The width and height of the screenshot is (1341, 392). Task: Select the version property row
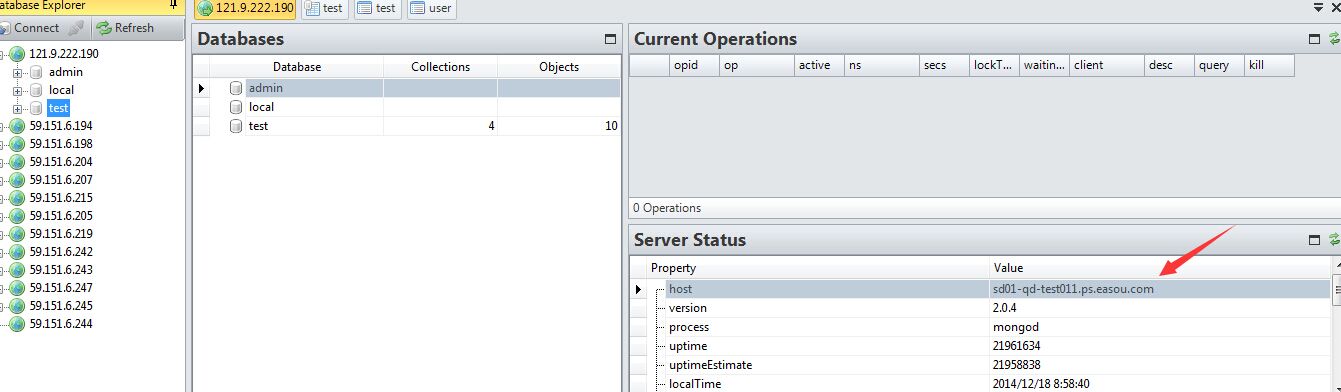pos(980,308)
